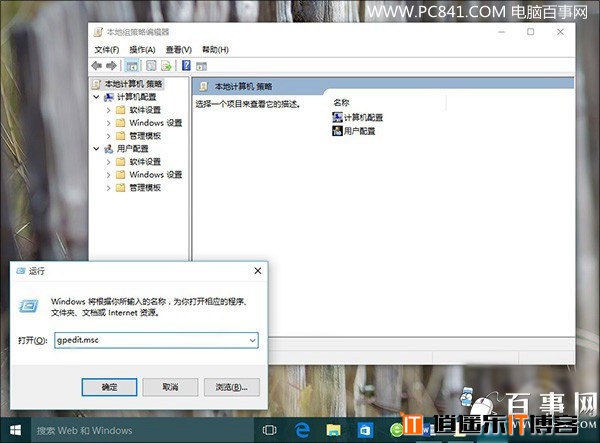Screen dimensions: 600x443
Task: Open the 文件(F) menu
Action: click(107, 50)
